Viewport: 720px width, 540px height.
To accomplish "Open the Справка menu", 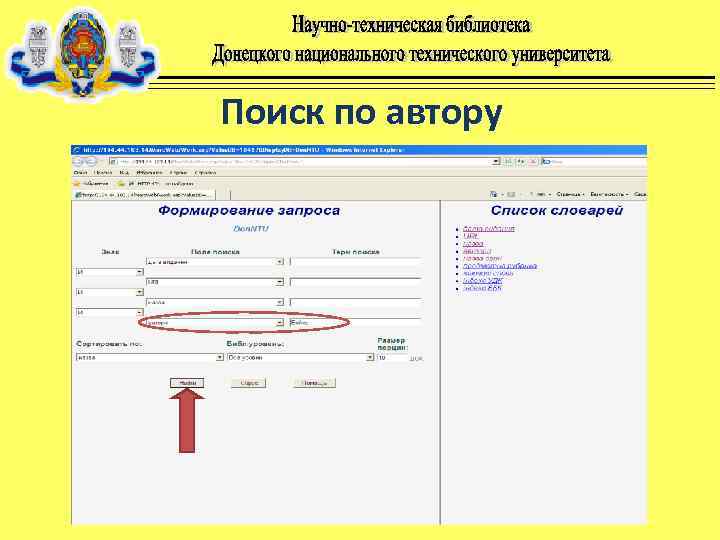I will [x=205, y=173].
